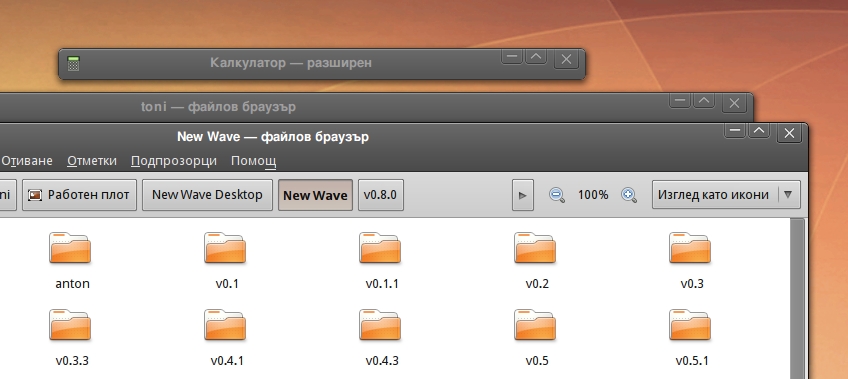The width and height of the screenshot is (848, 379).
Task: Close the toni file browser window
Action: pos(734,103)
